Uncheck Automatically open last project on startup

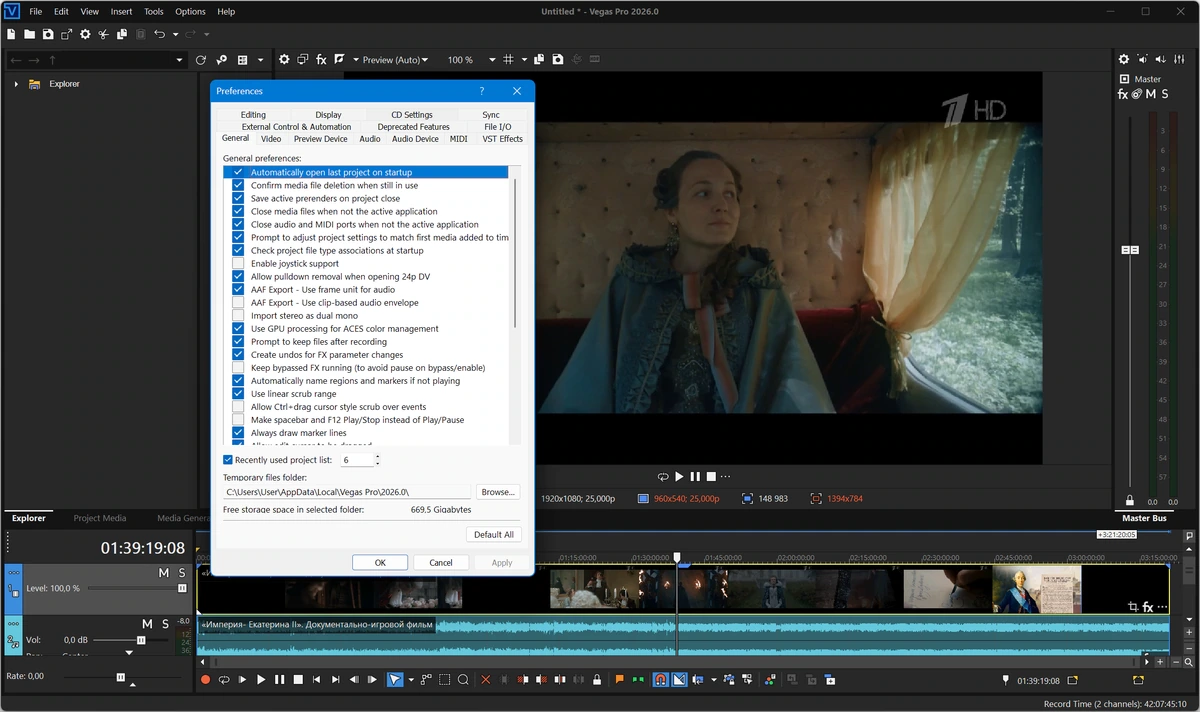pos(238,172)
